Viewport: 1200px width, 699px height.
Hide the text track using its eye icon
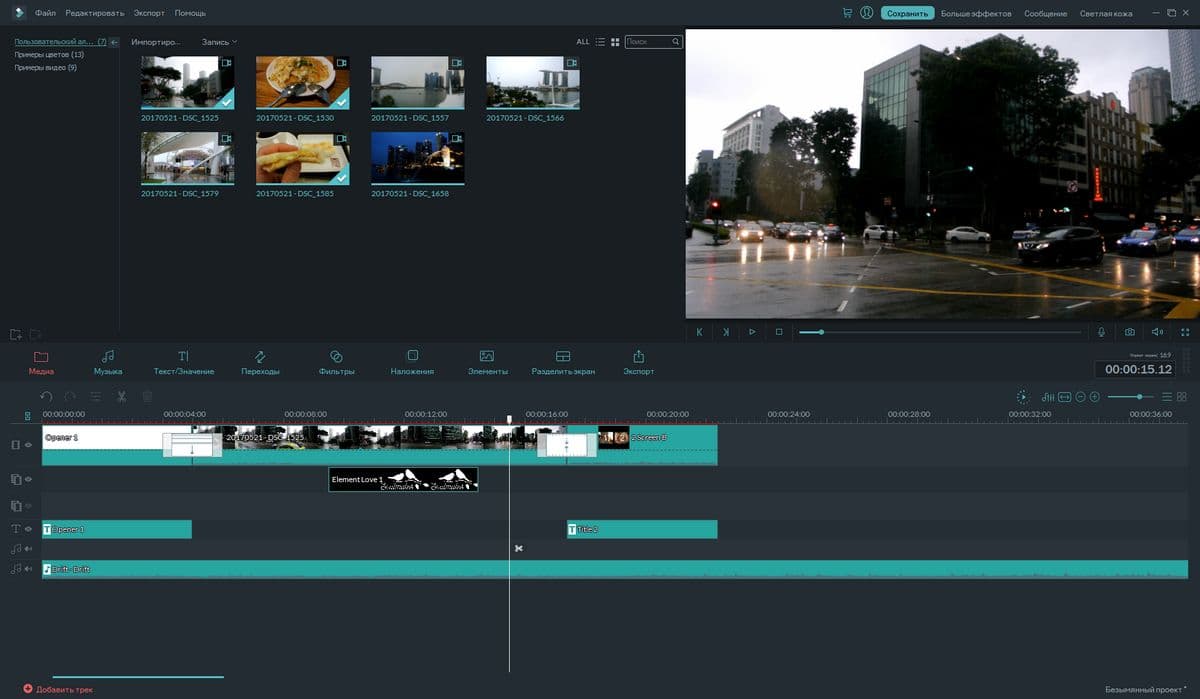(x=28, y=529)
